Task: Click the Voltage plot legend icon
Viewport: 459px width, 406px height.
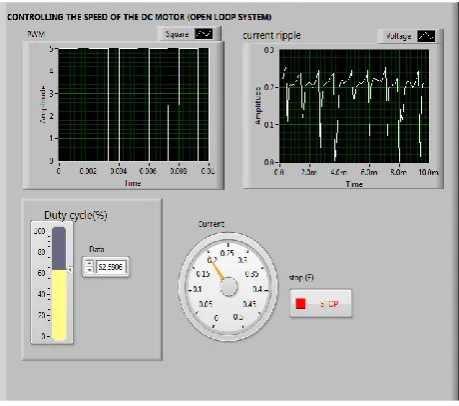Action: [x=426, y=36]
